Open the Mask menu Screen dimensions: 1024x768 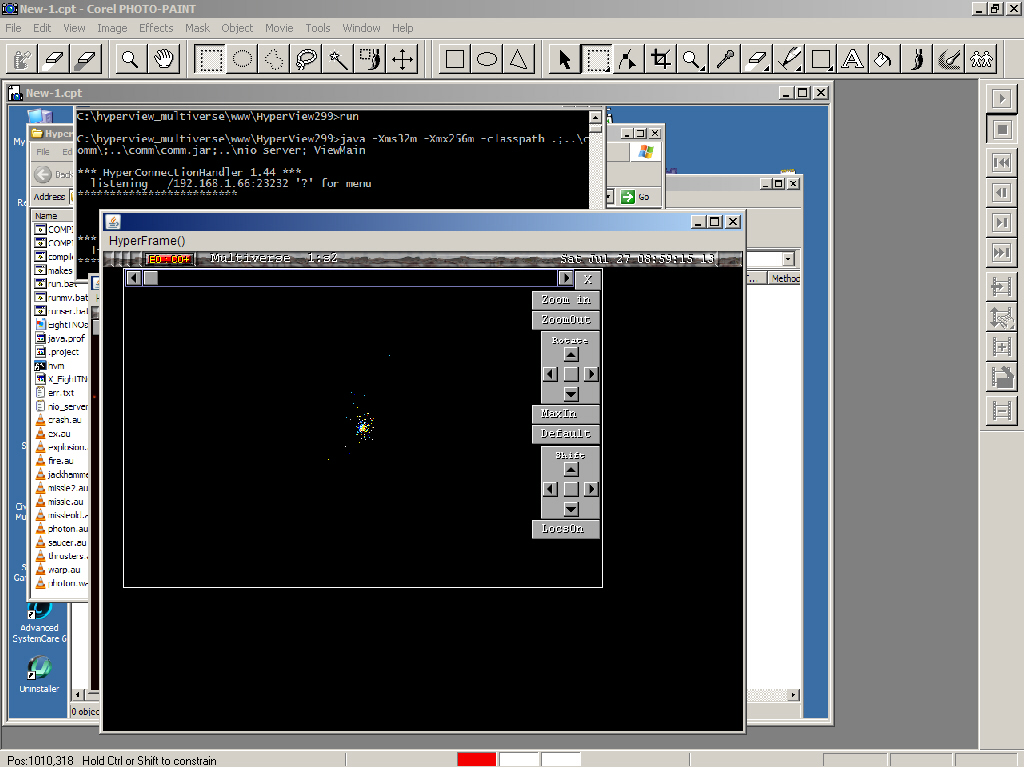(x=197, y=28)
